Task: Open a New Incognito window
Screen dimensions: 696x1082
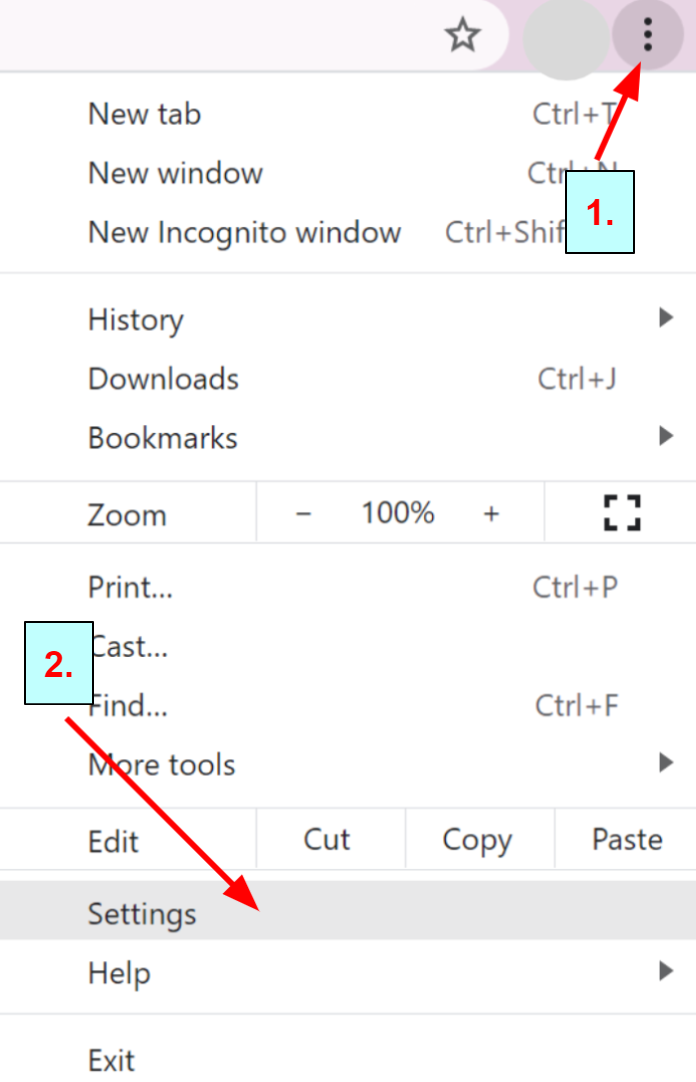Action: [244, 232]
